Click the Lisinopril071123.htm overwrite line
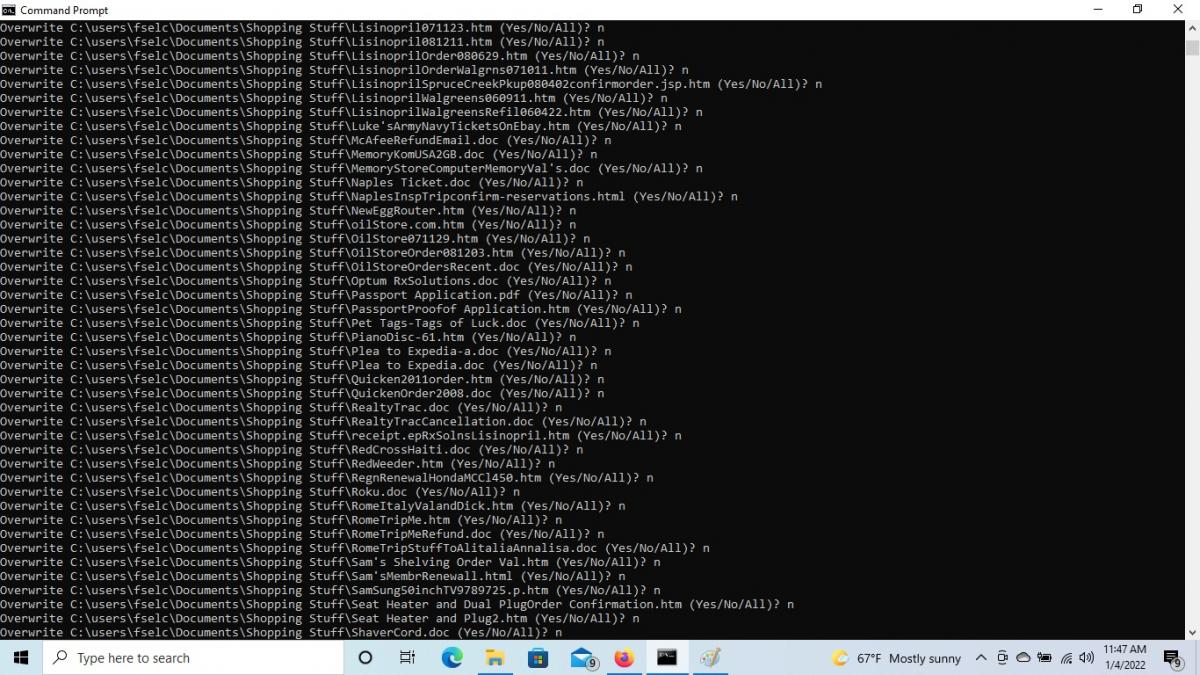The image size is (1200, 675). point(302,28)
